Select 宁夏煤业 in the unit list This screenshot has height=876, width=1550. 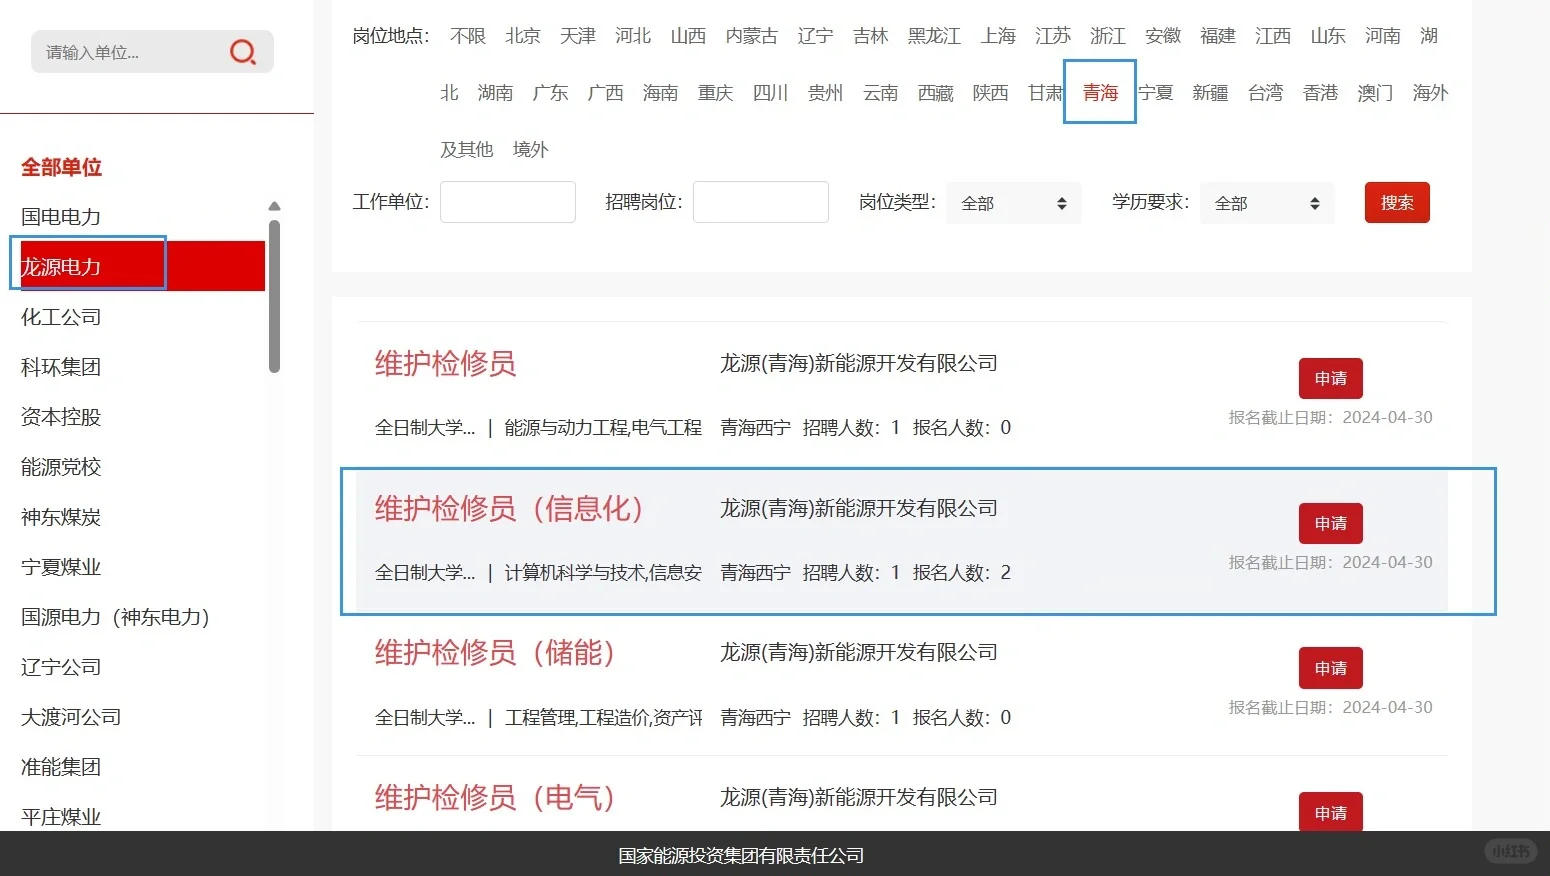tap(61, 567)
